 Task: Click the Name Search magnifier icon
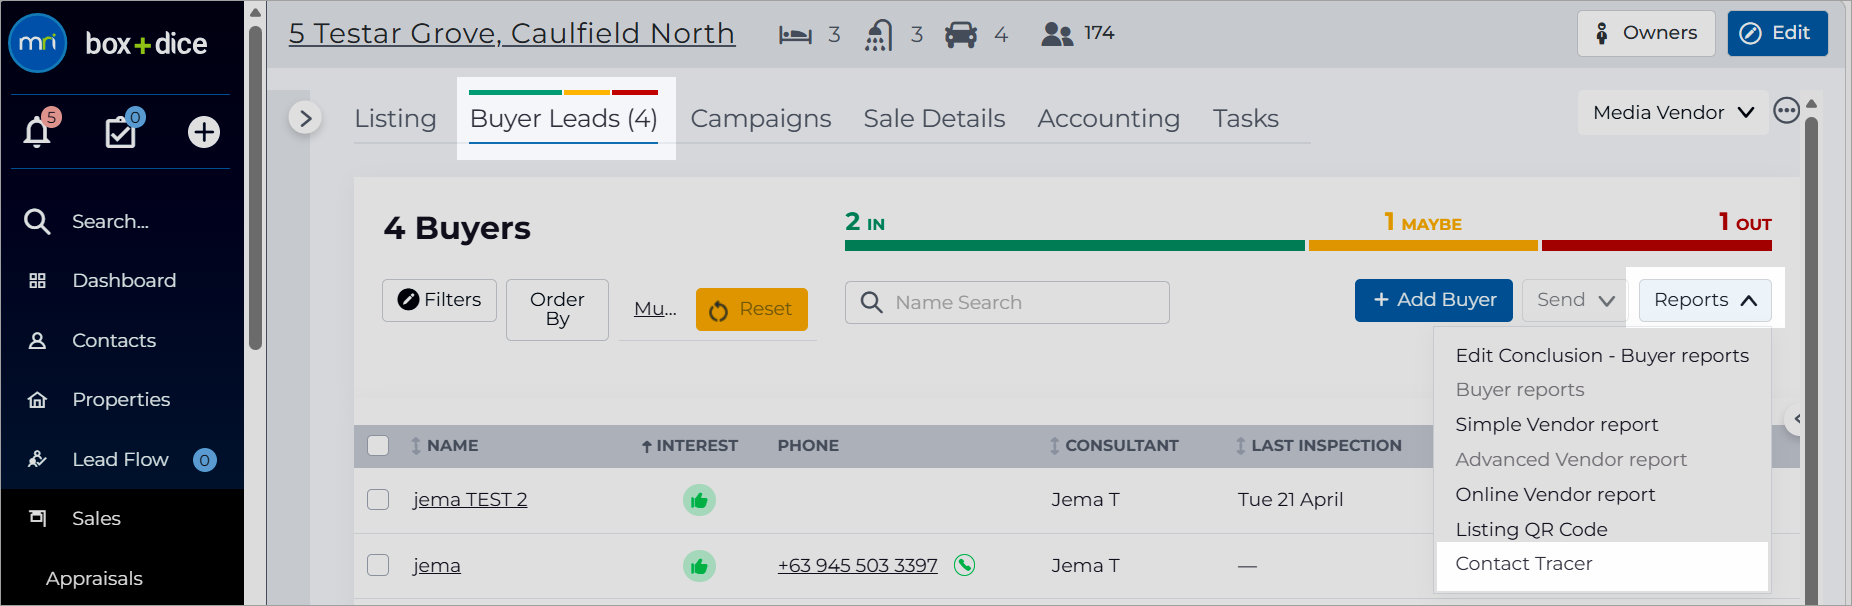coord(871,302)
